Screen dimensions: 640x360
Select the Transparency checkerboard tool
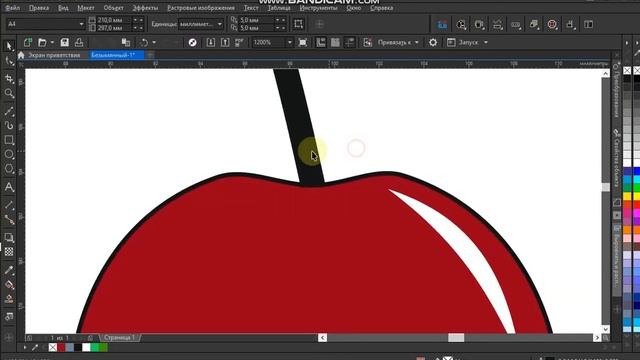[9, 252]
